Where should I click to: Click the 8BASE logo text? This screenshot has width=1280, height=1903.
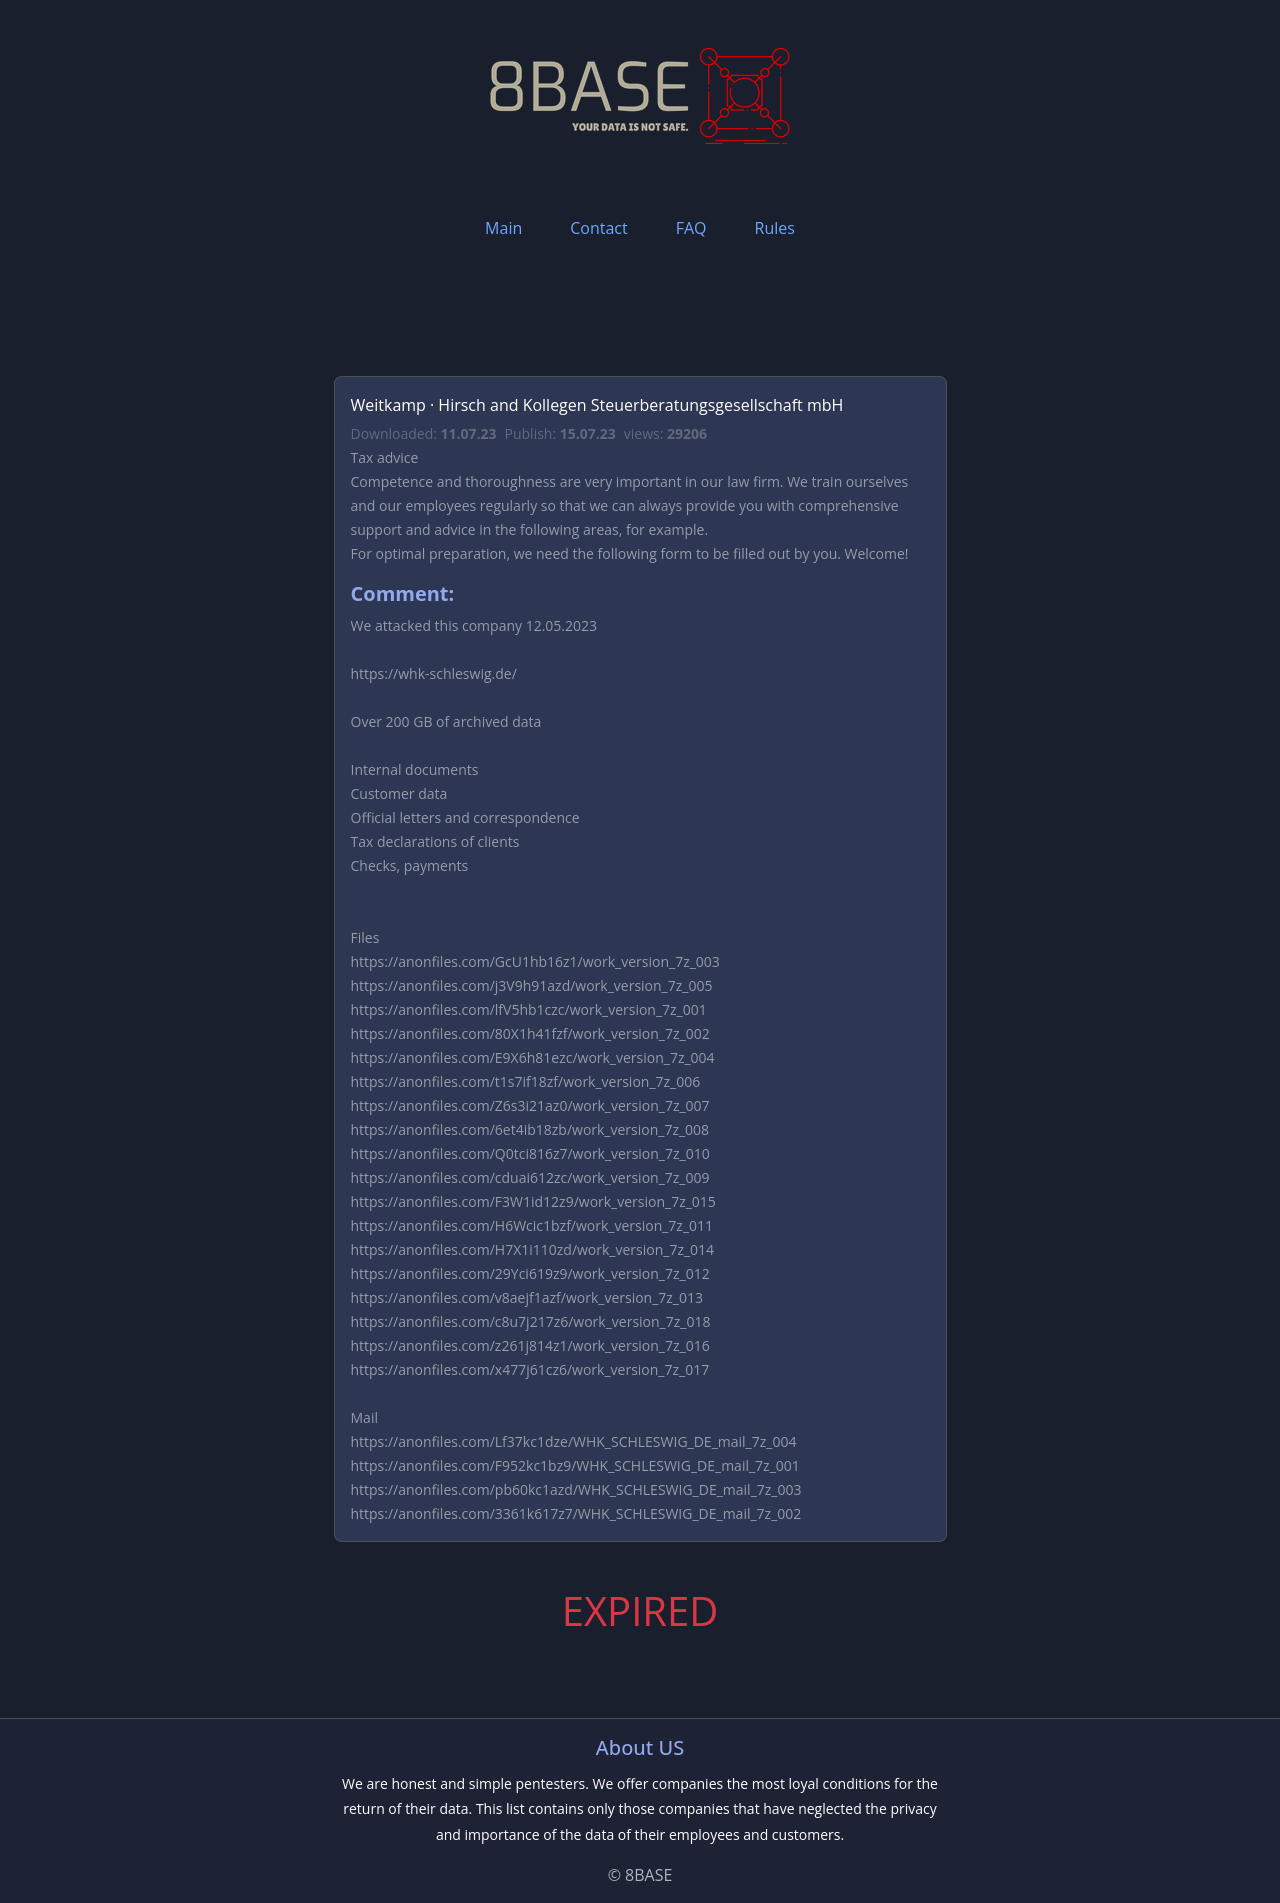[589, 87]
